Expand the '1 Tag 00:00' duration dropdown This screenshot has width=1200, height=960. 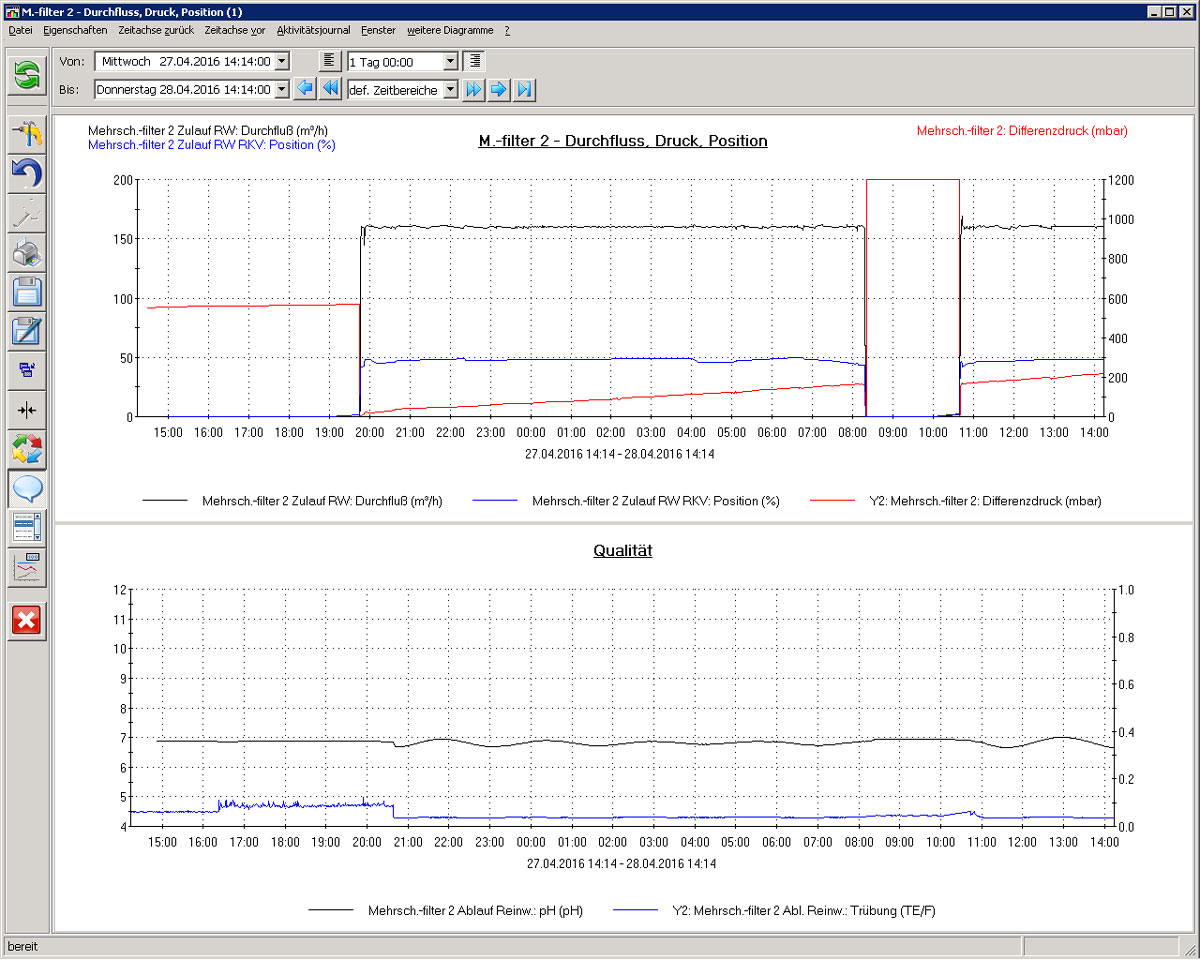pos(450,62)
